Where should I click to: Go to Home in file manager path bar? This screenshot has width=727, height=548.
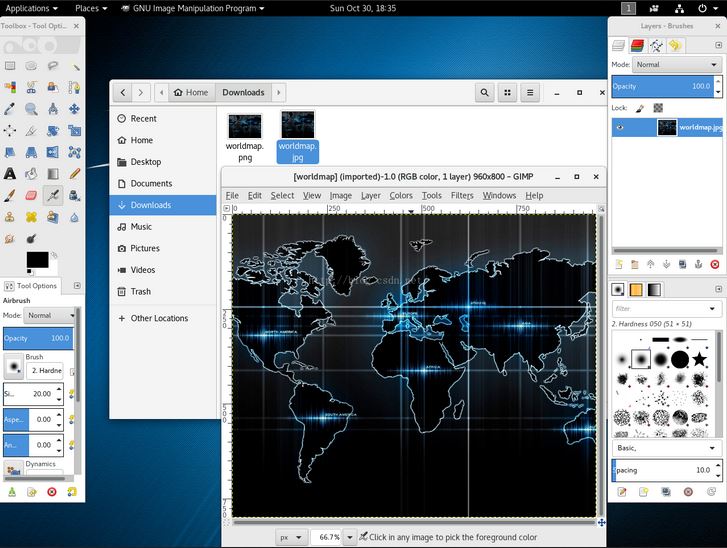191,92
